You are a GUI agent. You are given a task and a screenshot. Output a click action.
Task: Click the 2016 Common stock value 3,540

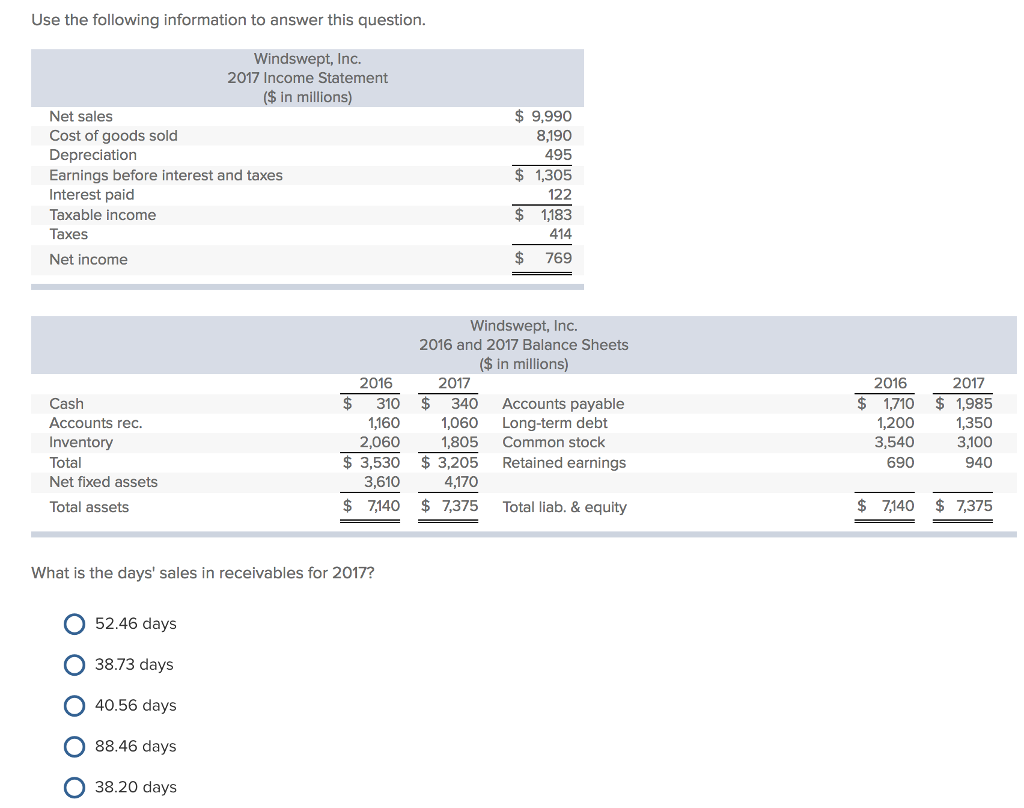895,442
